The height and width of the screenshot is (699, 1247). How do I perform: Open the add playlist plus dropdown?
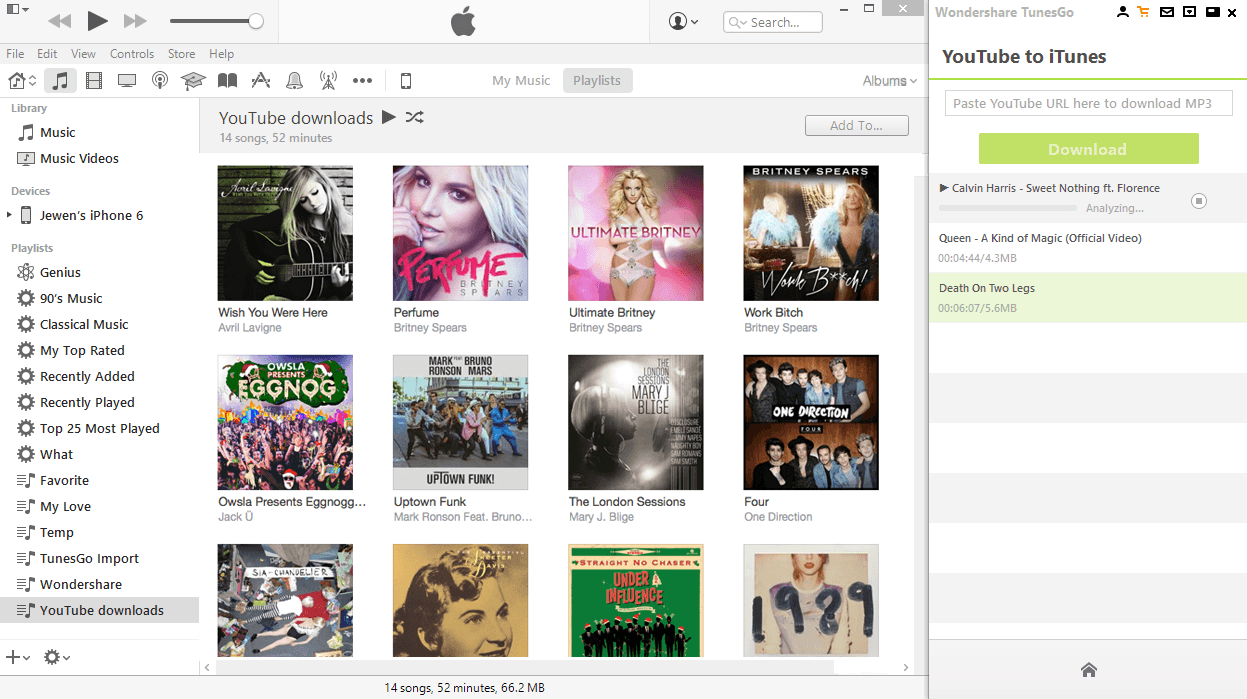tap(17, 657)
